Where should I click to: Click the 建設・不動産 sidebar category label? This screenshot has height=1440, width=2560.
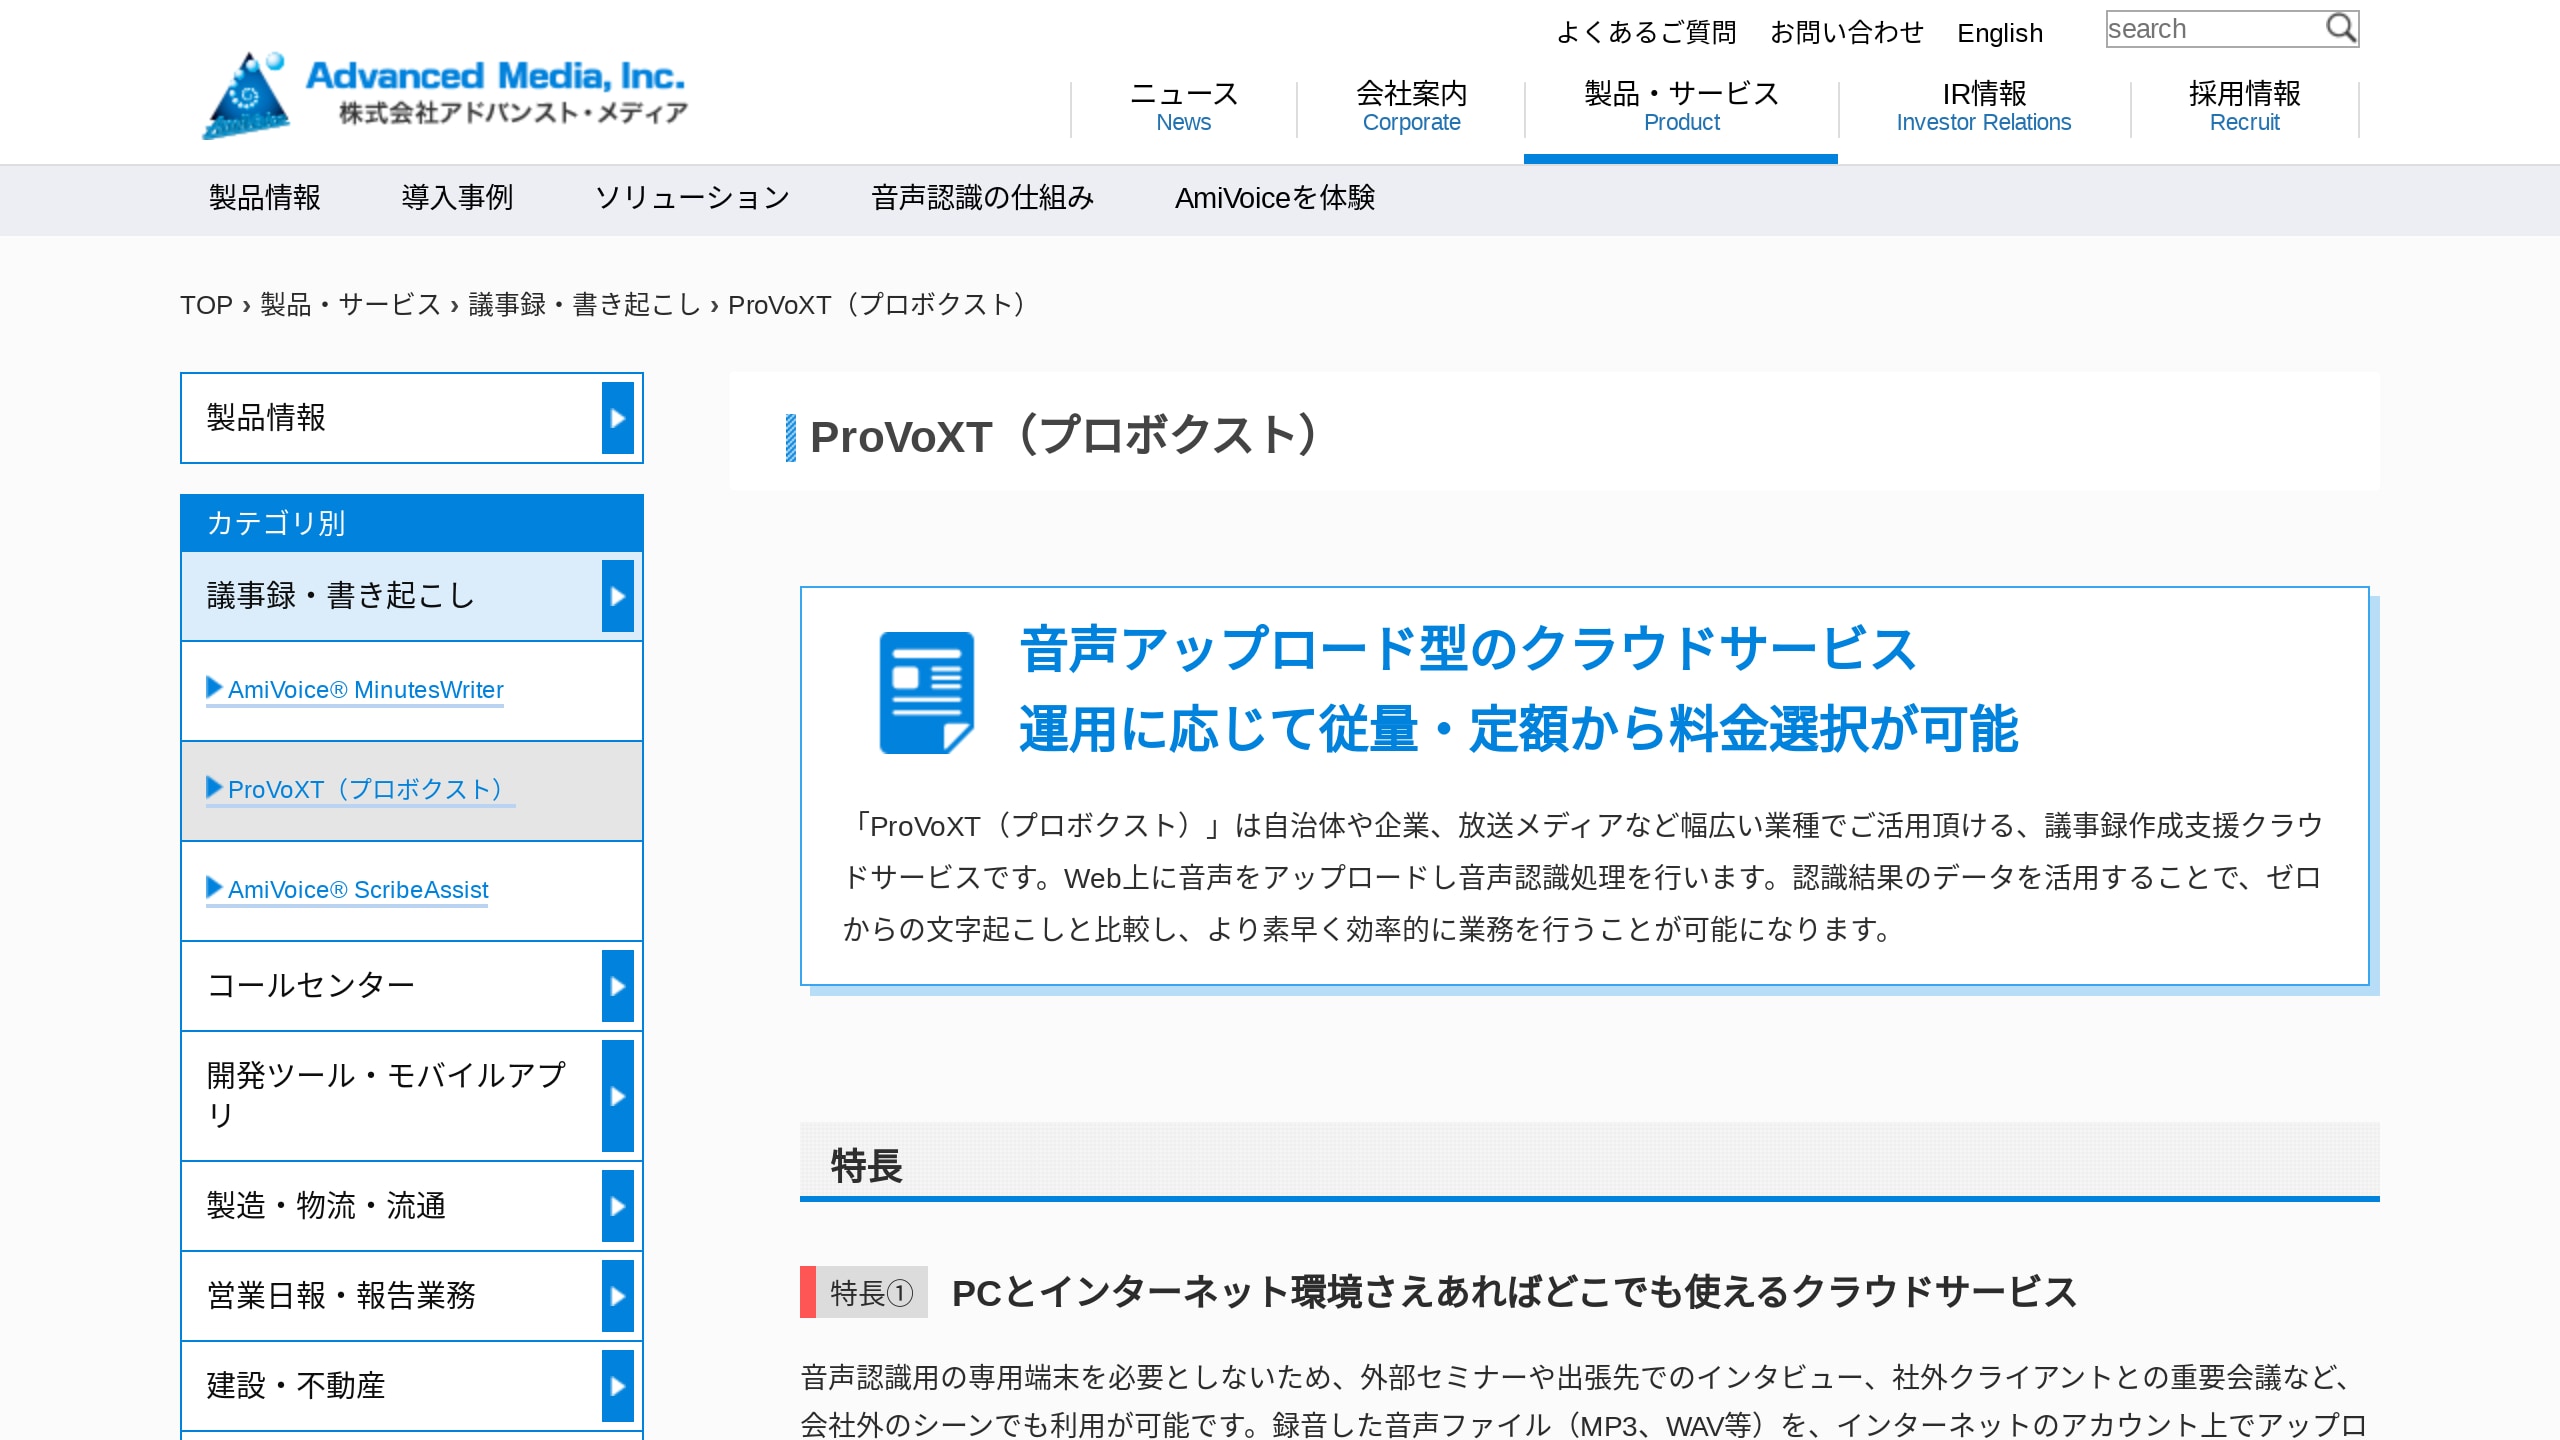[296, 1386]
